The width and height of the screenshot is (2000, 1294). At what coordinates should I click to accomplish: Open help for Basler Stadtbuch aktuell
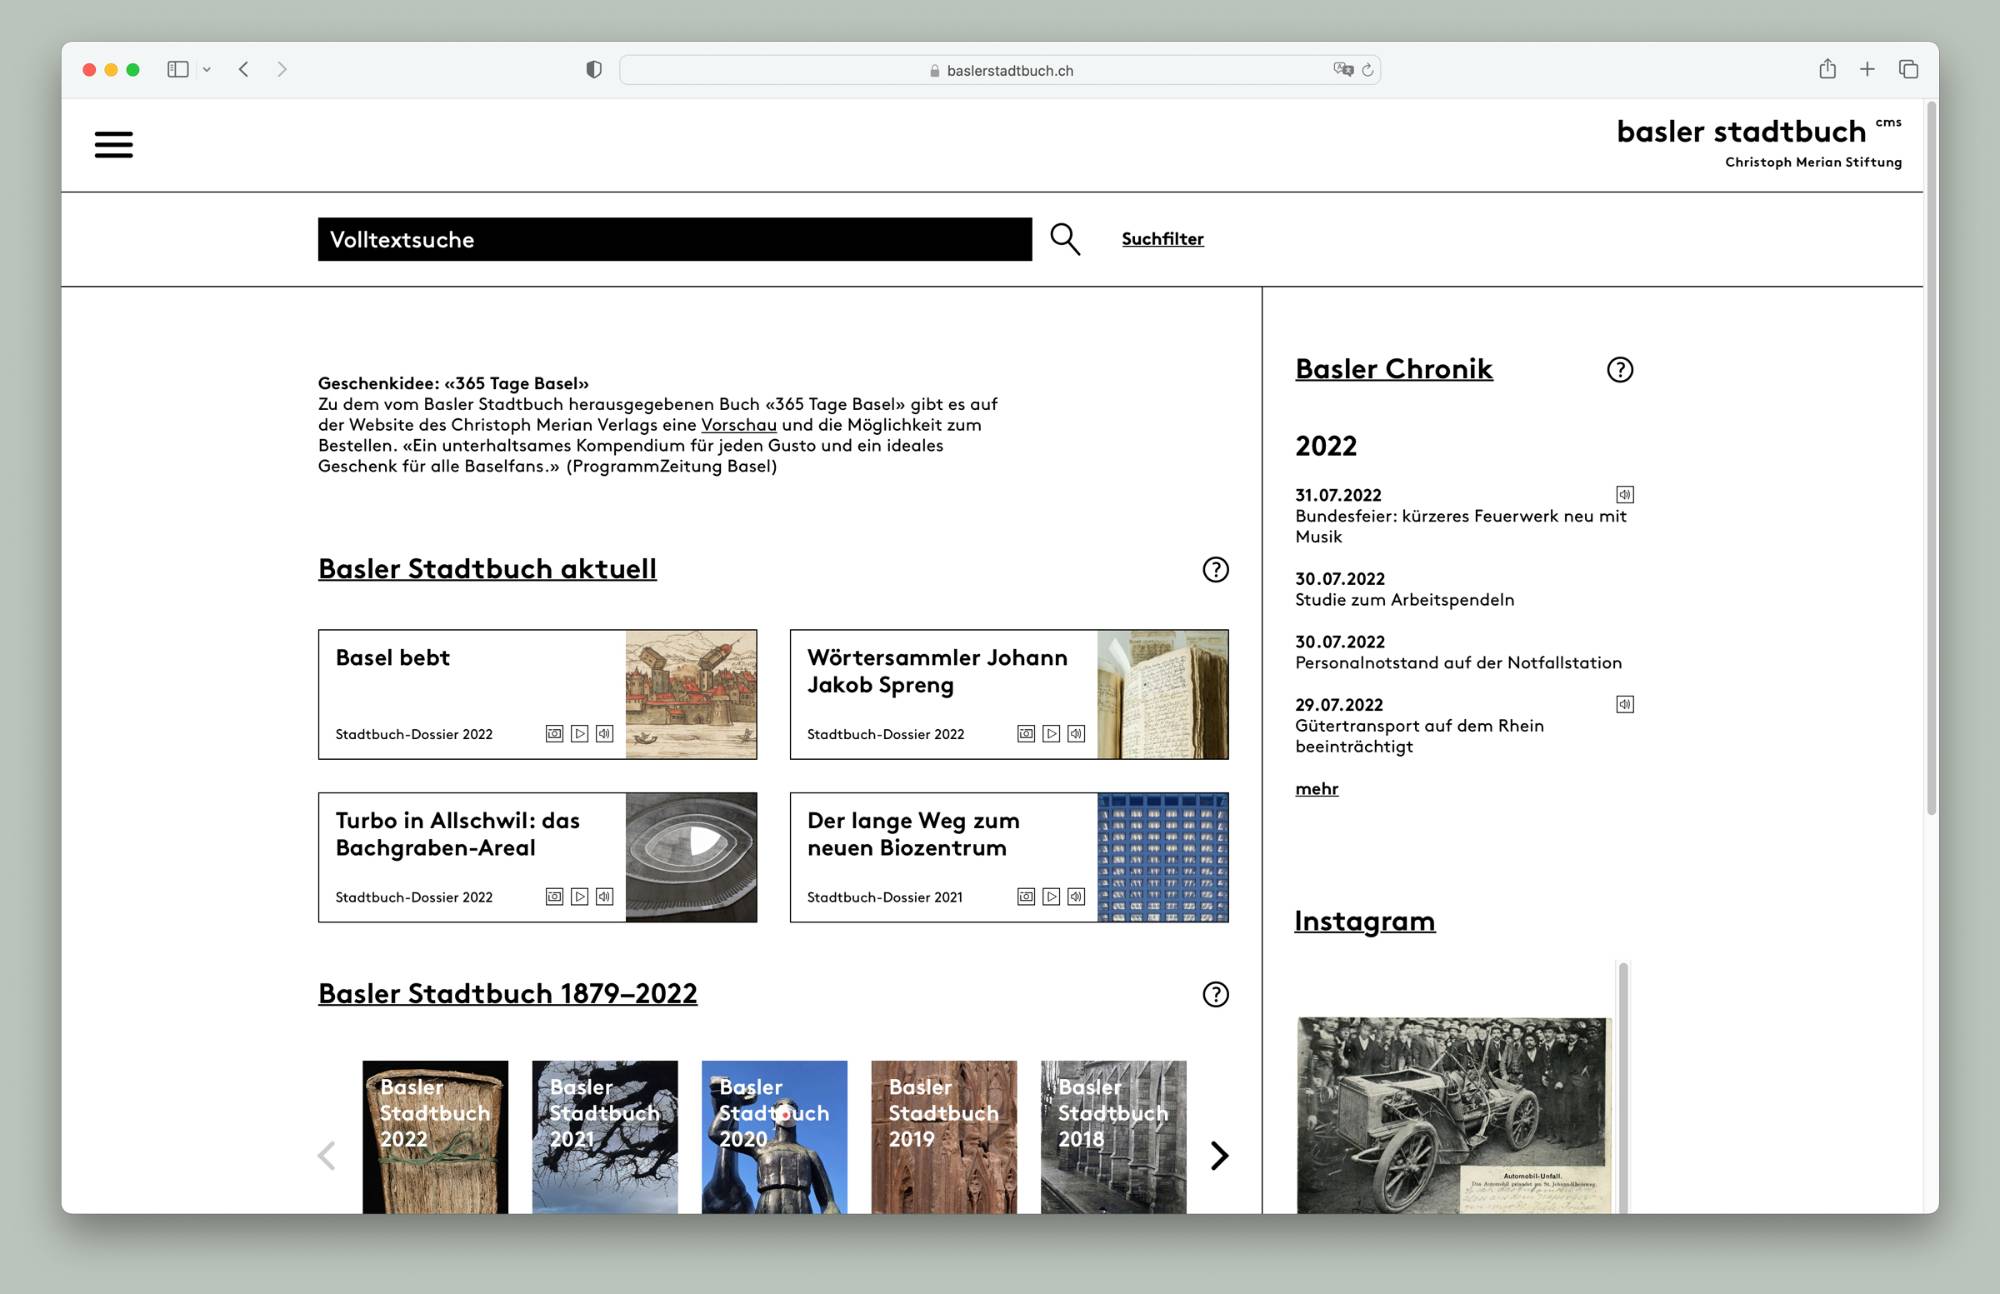tap(1215, 570)
